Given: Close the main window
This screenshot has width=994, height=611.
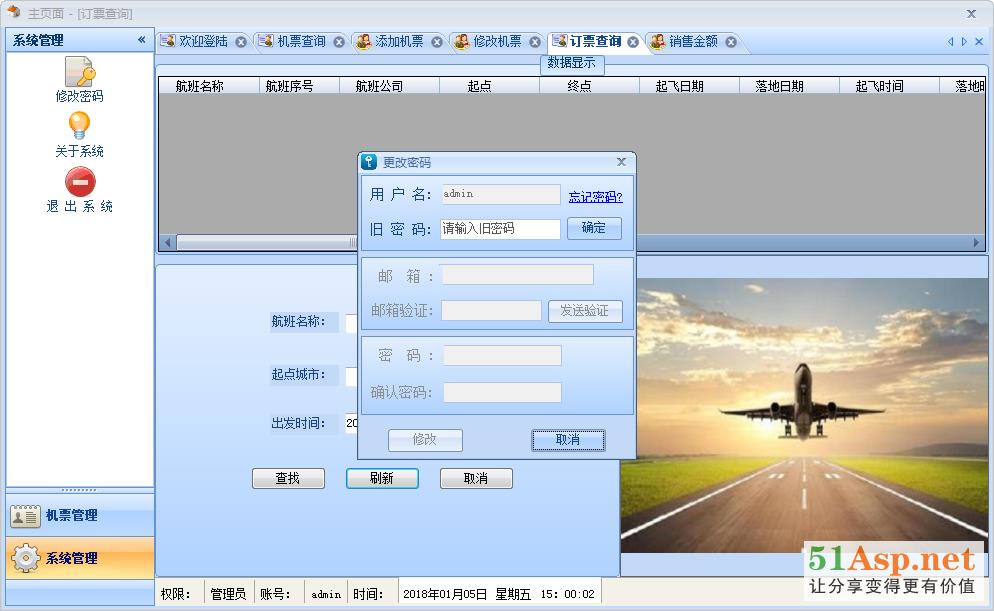Looking at the screenshot, I should tap(971, 13).
